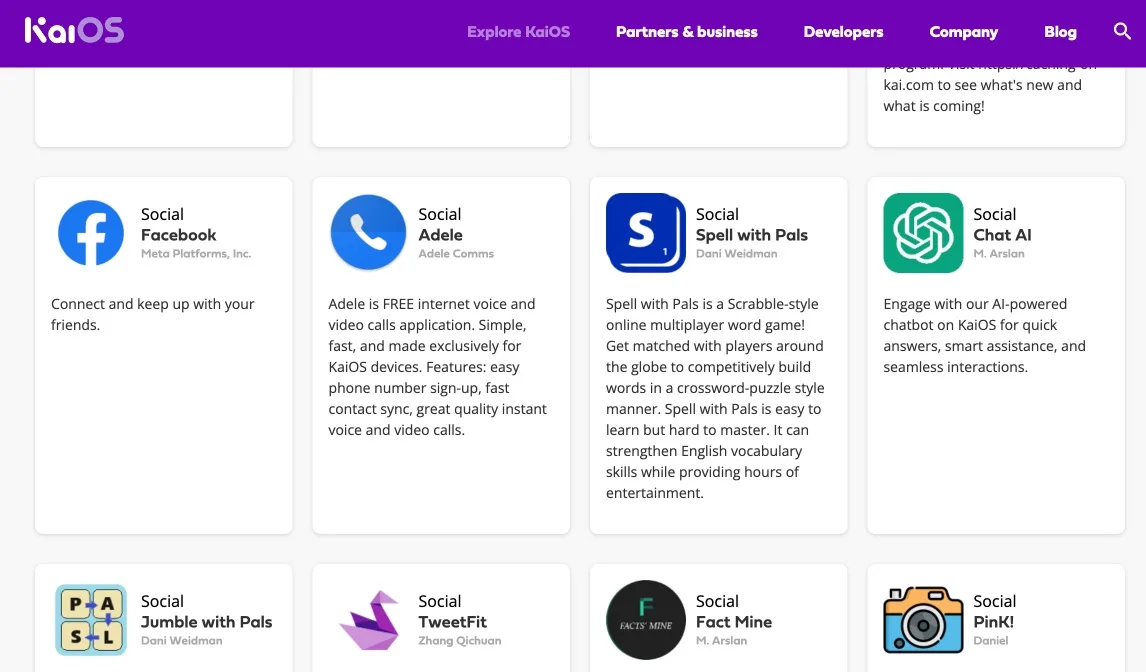Viewport: 1146px width, 672px height.
Task: Click the Fact Mine round icon
Action: (646, 620)
